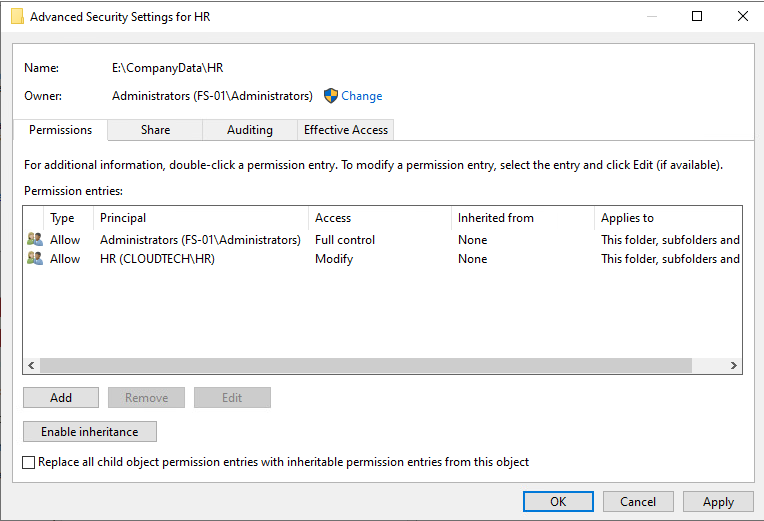764x521 pixels.
Task: Click Allow in the HR row
Action: [65, 259]
